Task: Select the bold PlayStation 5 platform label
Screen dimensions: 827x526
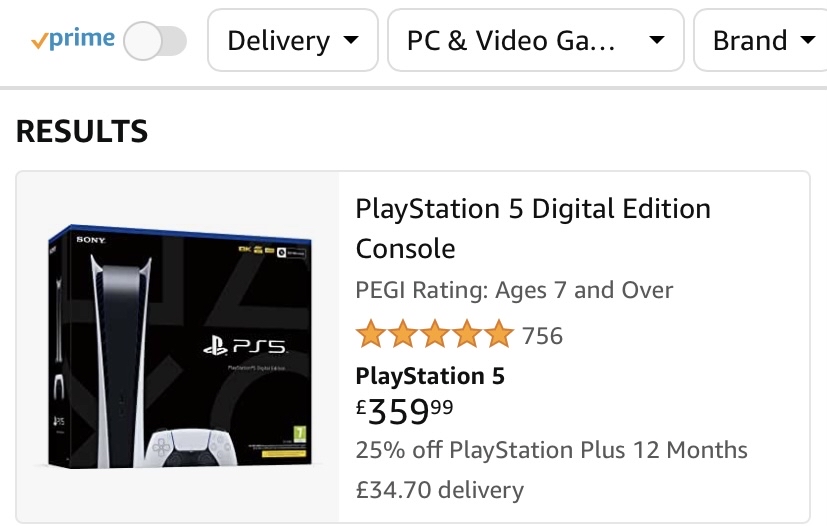Action: [x=430, y=376]
